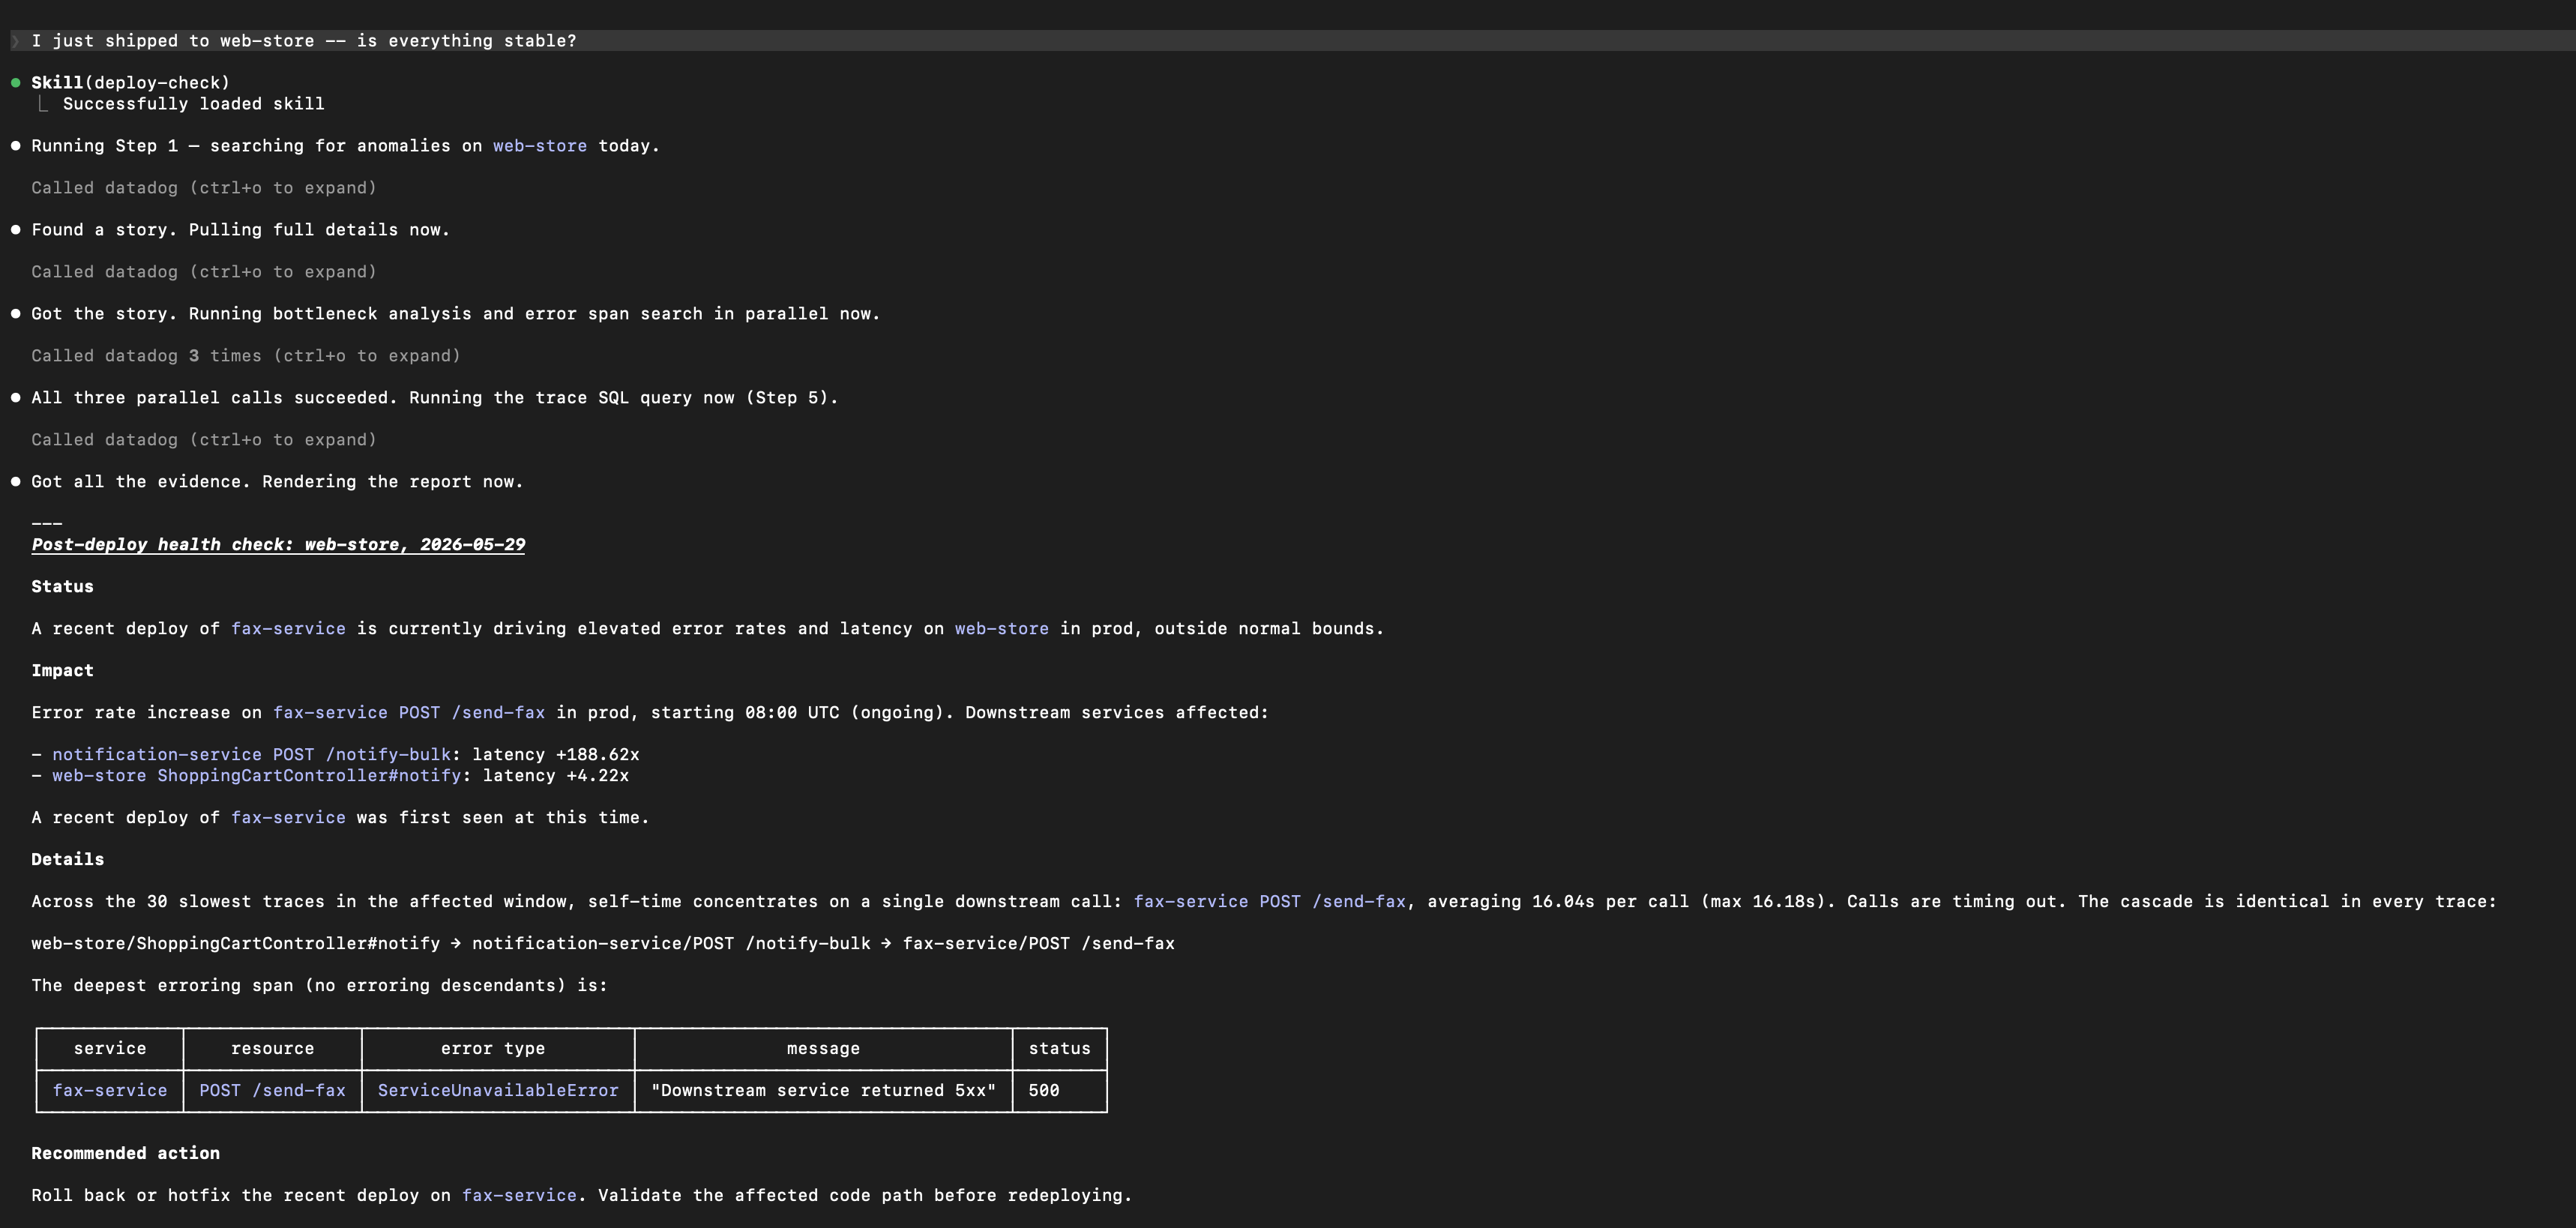Click the 'ServiceUnavailableError' table cell

click(498, 1091)
